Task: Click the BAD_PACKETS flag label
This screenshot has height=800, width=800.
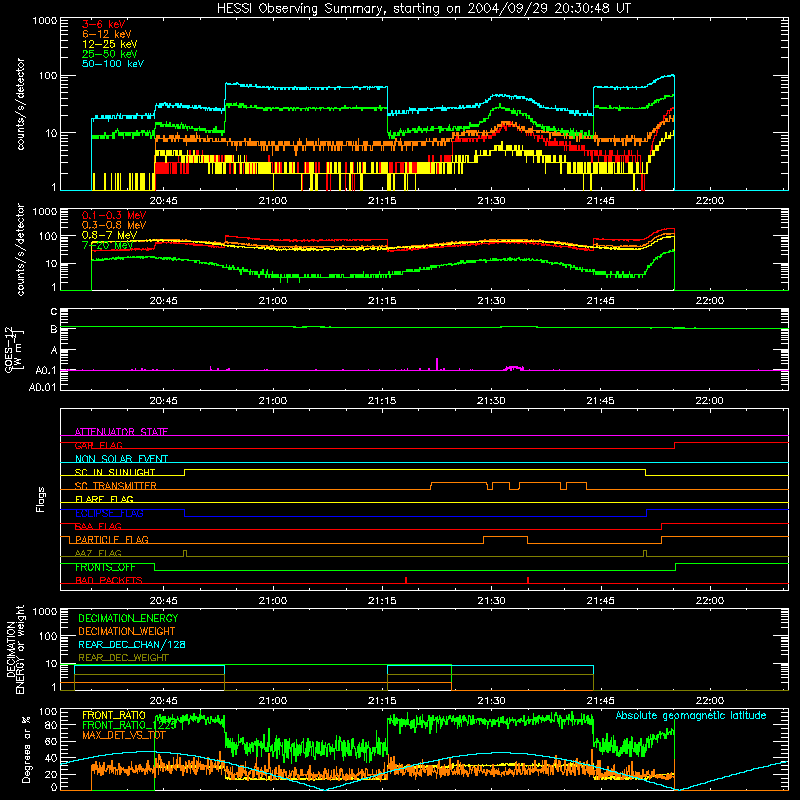Action: 109,580
